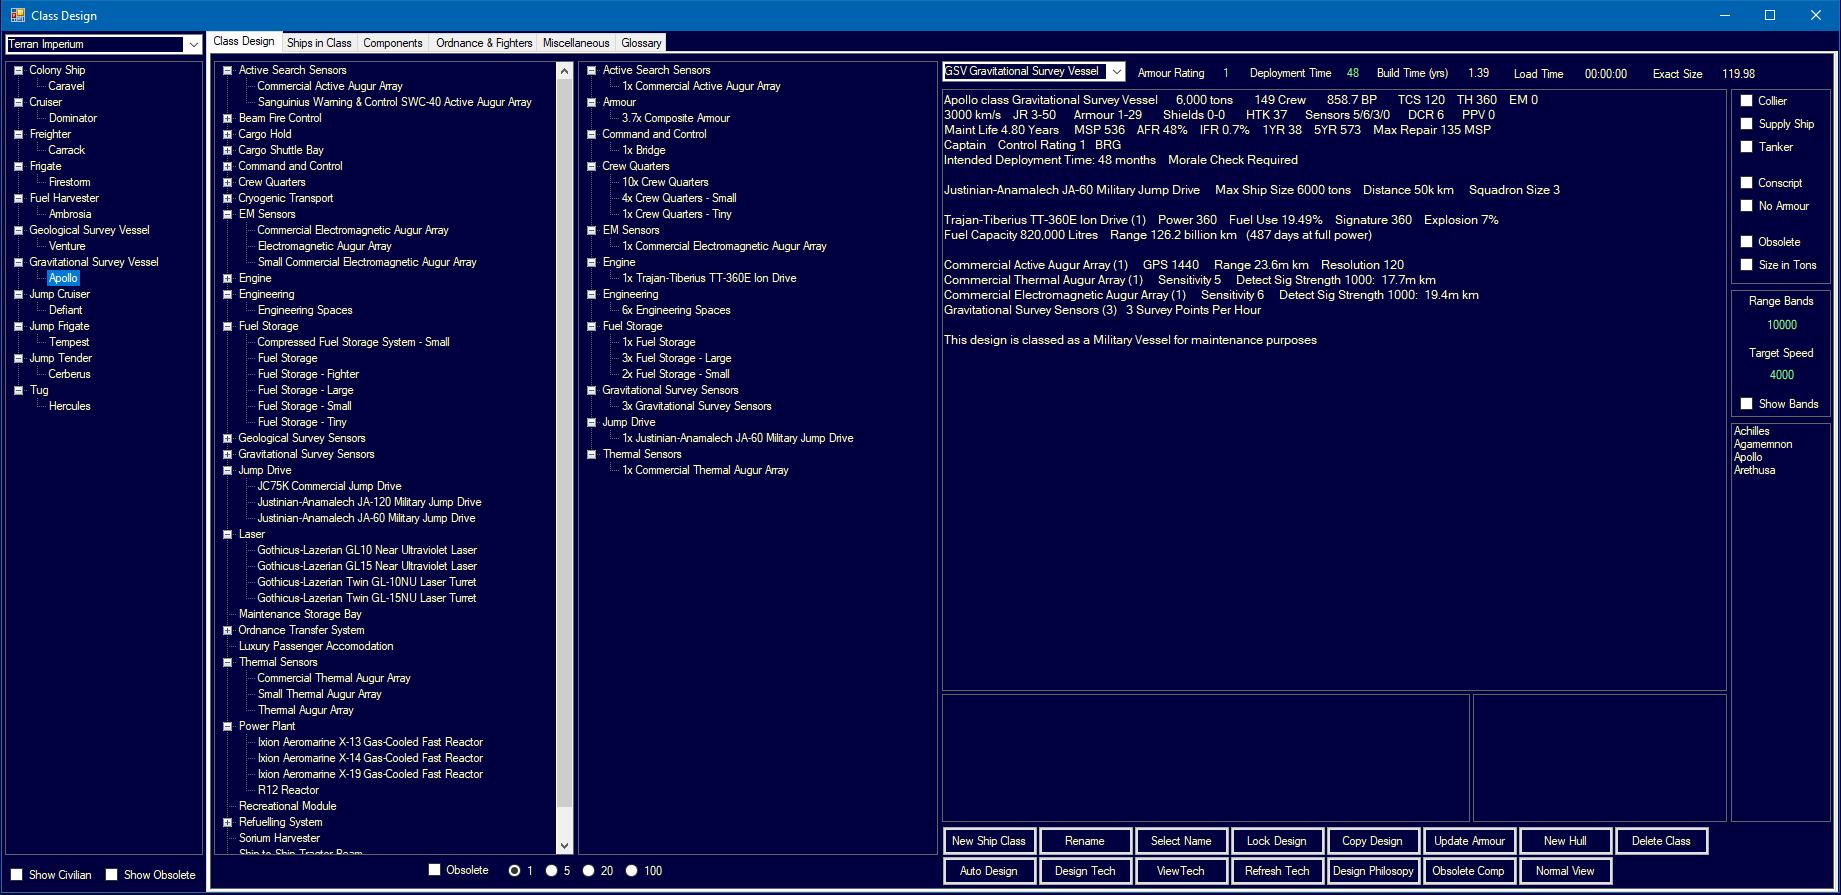Select the quantity 20 radio button
Viewport: 1841px width, 895px height.
coord(588,871)
